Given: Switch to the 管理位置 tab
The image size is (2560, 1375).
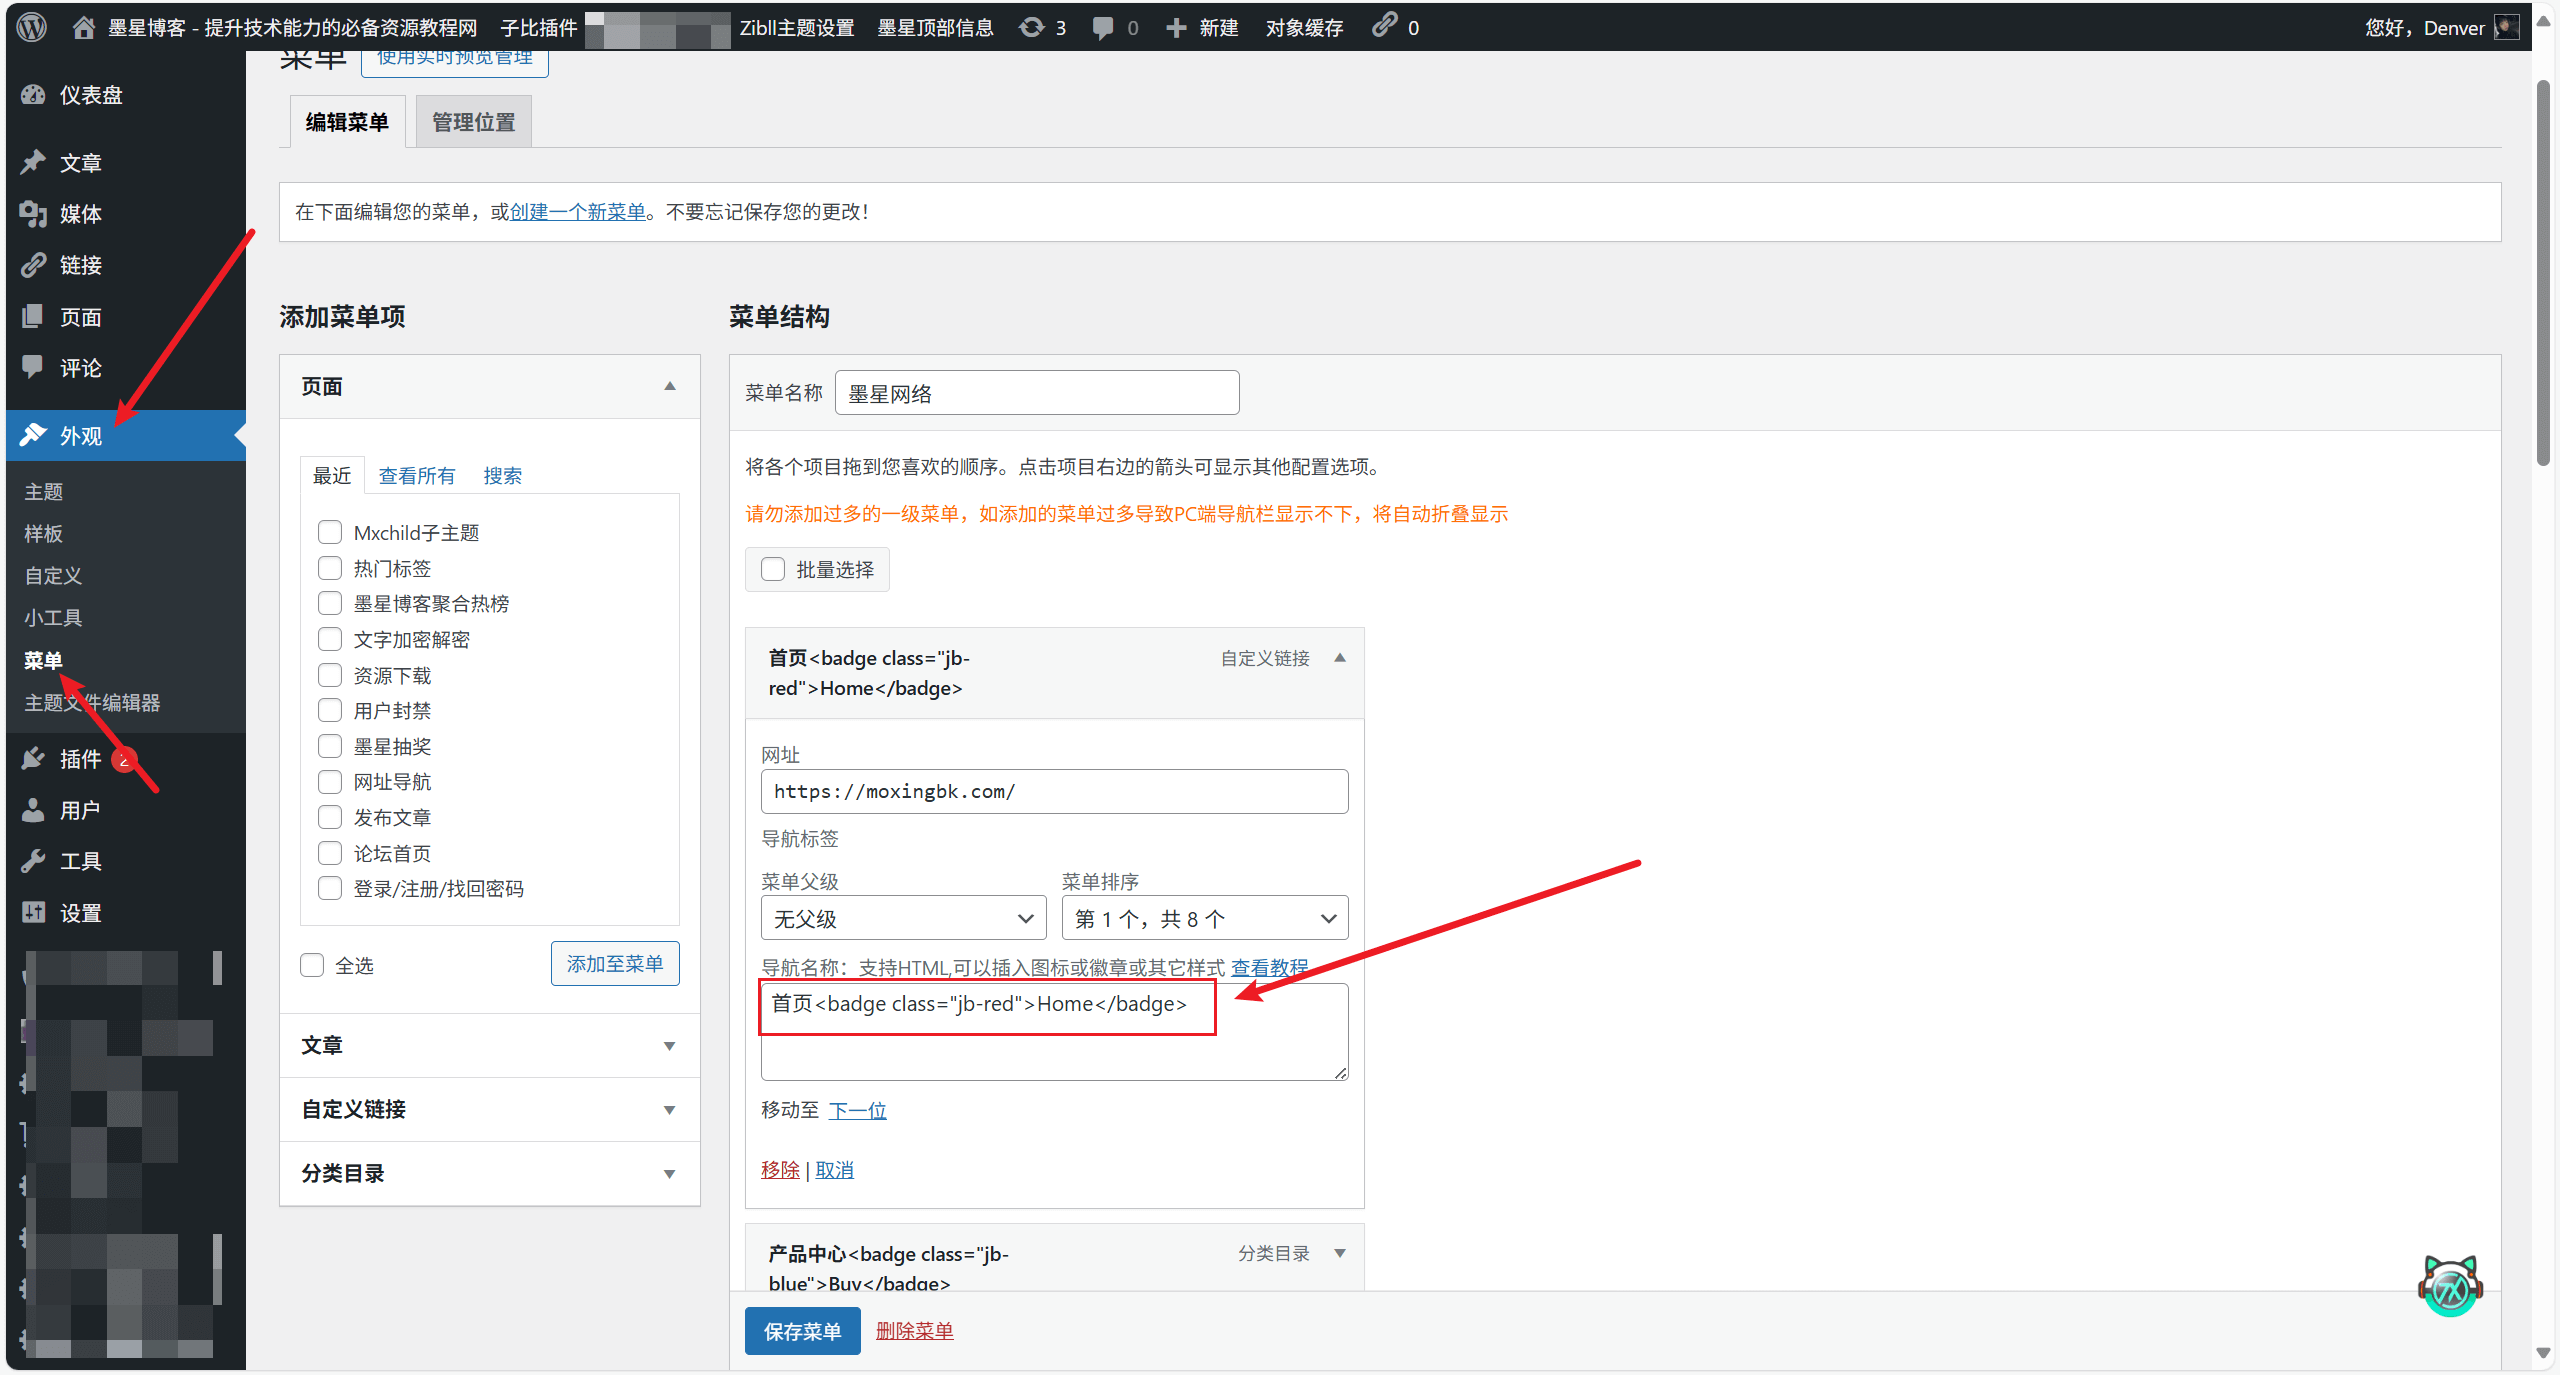Looking at the screenshot, I should pos(472,120).
